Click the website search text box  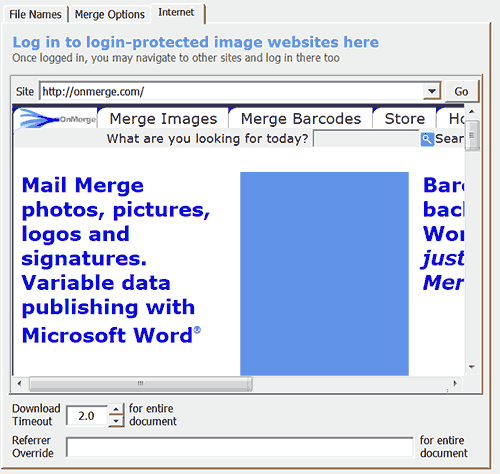click(x=366, y=139)
